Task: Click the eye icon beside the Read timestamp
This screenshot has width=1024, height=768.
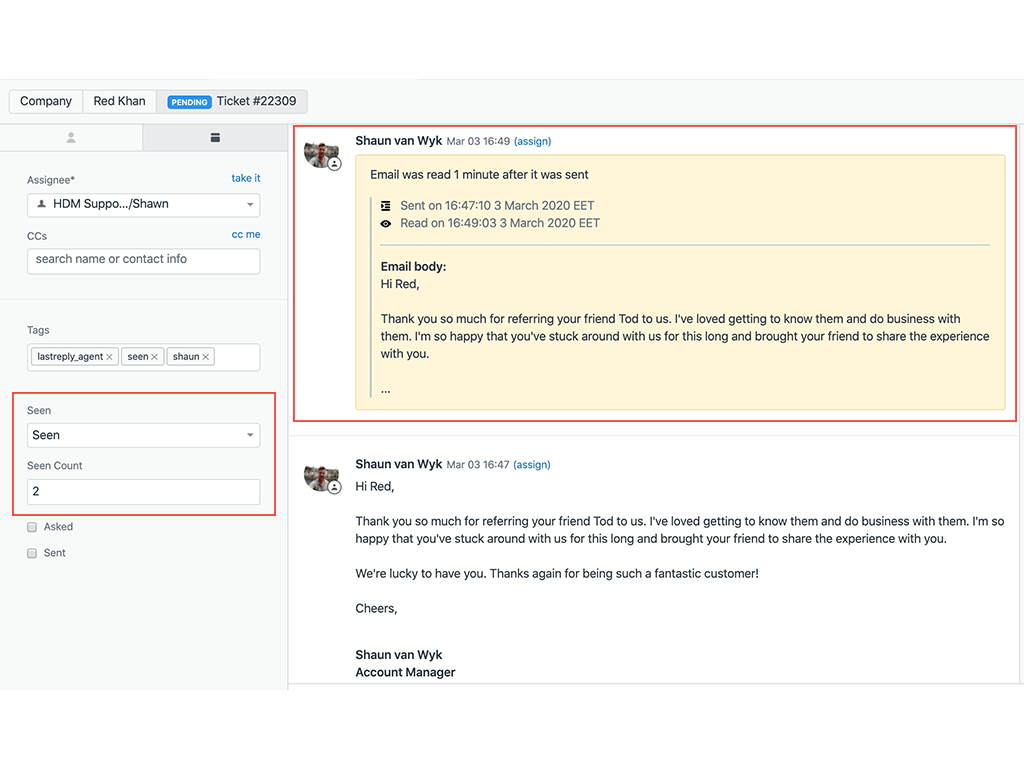Action: click(385, 223)
